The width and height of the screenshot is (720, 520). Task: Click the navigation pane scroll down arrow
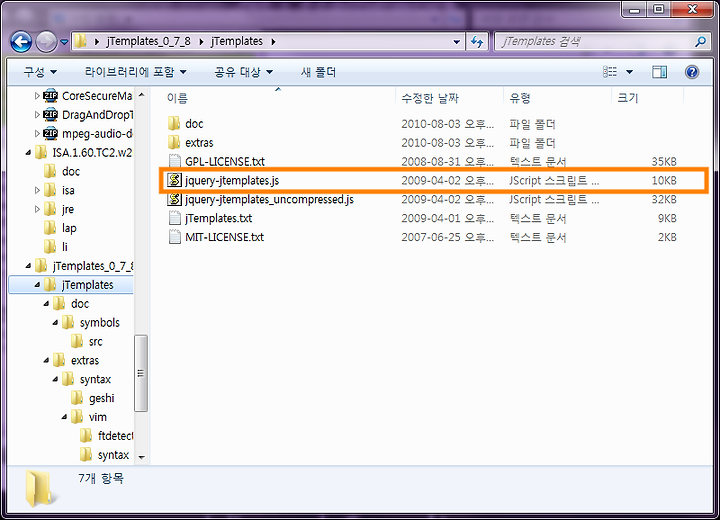click(141, 457)
